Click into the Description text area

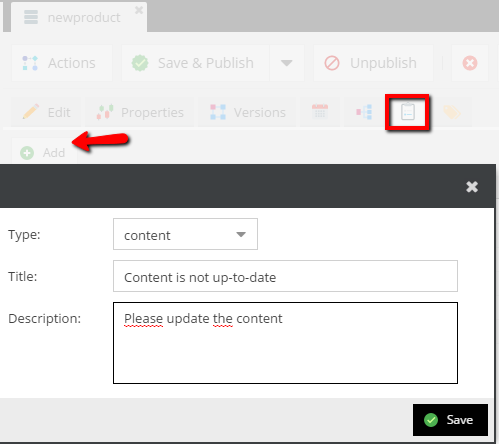point(285,343)
